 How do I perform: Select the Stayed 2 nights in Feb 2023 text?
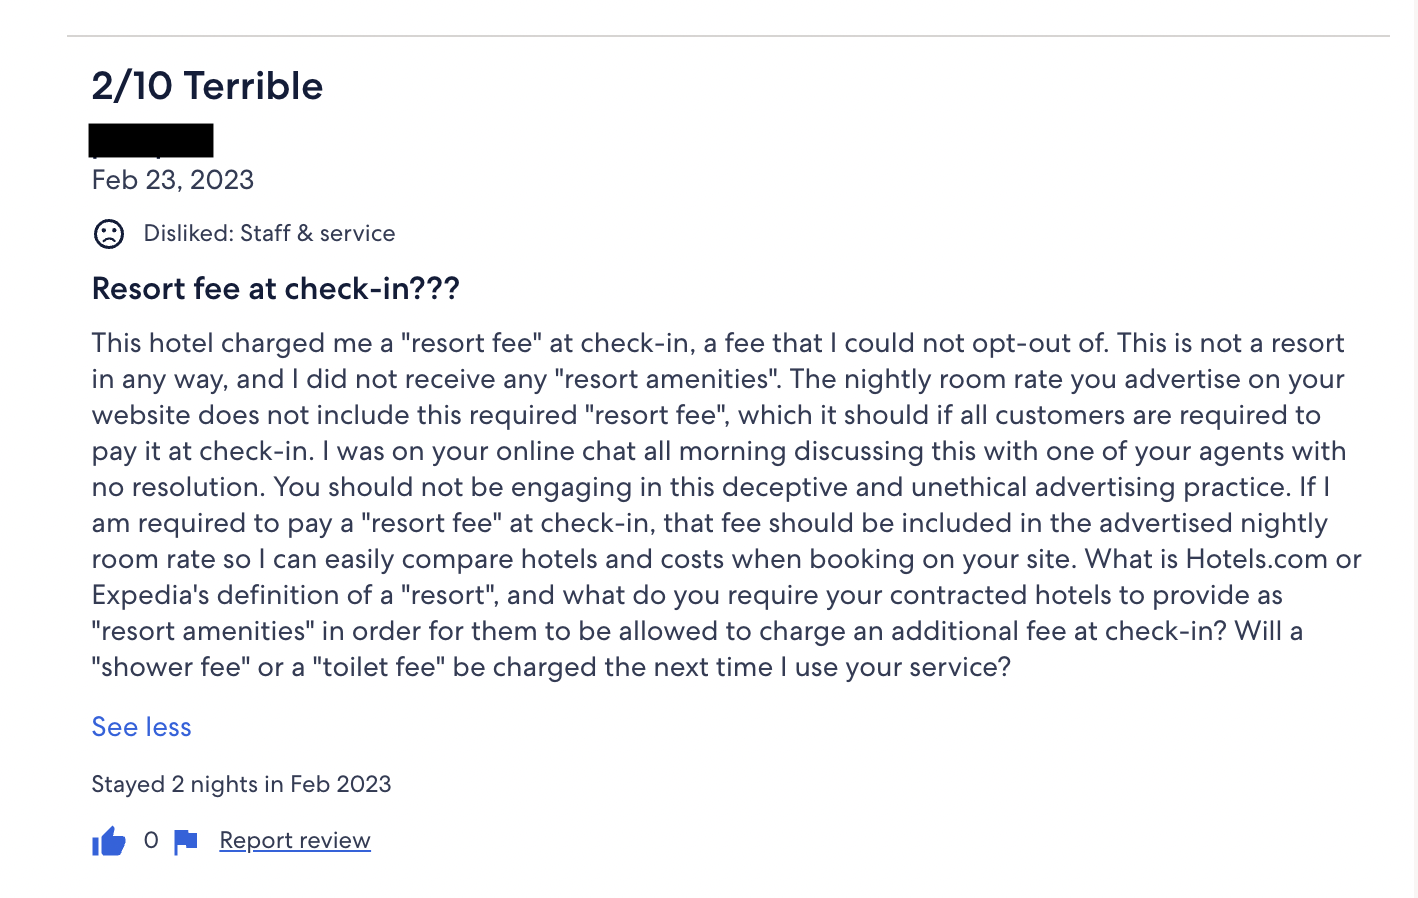(x=241, y=784)
